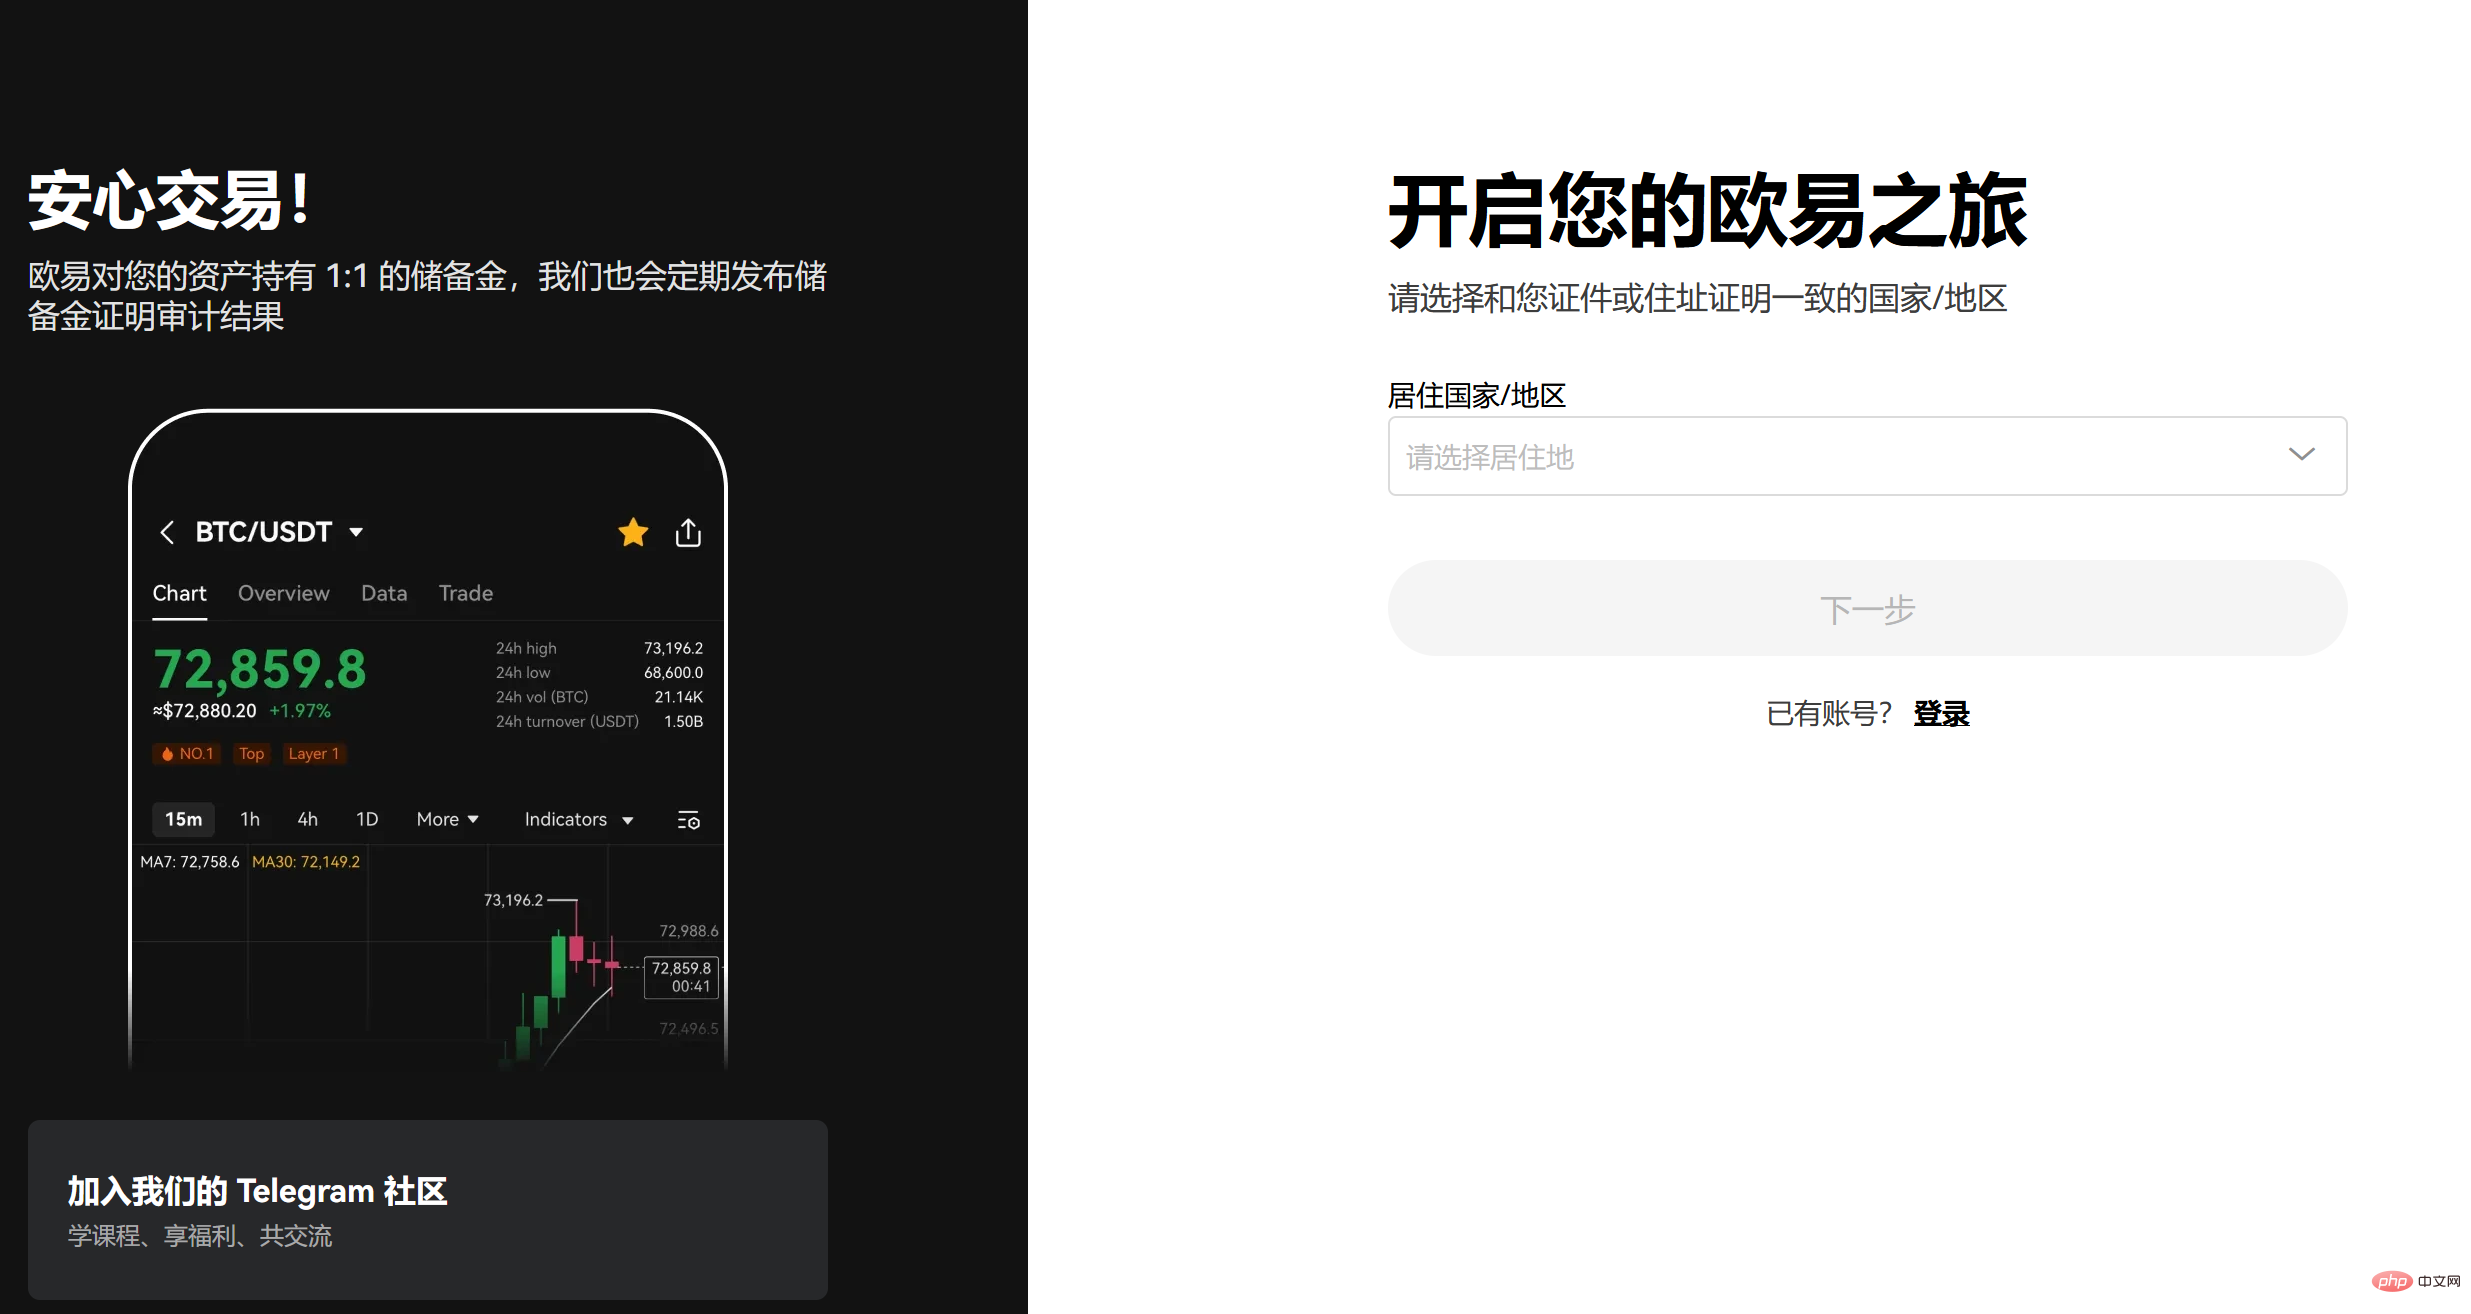Screen dimensions: 2471x1314
Task: Click the star/favorite icon on chart
Action: [632, 530]
